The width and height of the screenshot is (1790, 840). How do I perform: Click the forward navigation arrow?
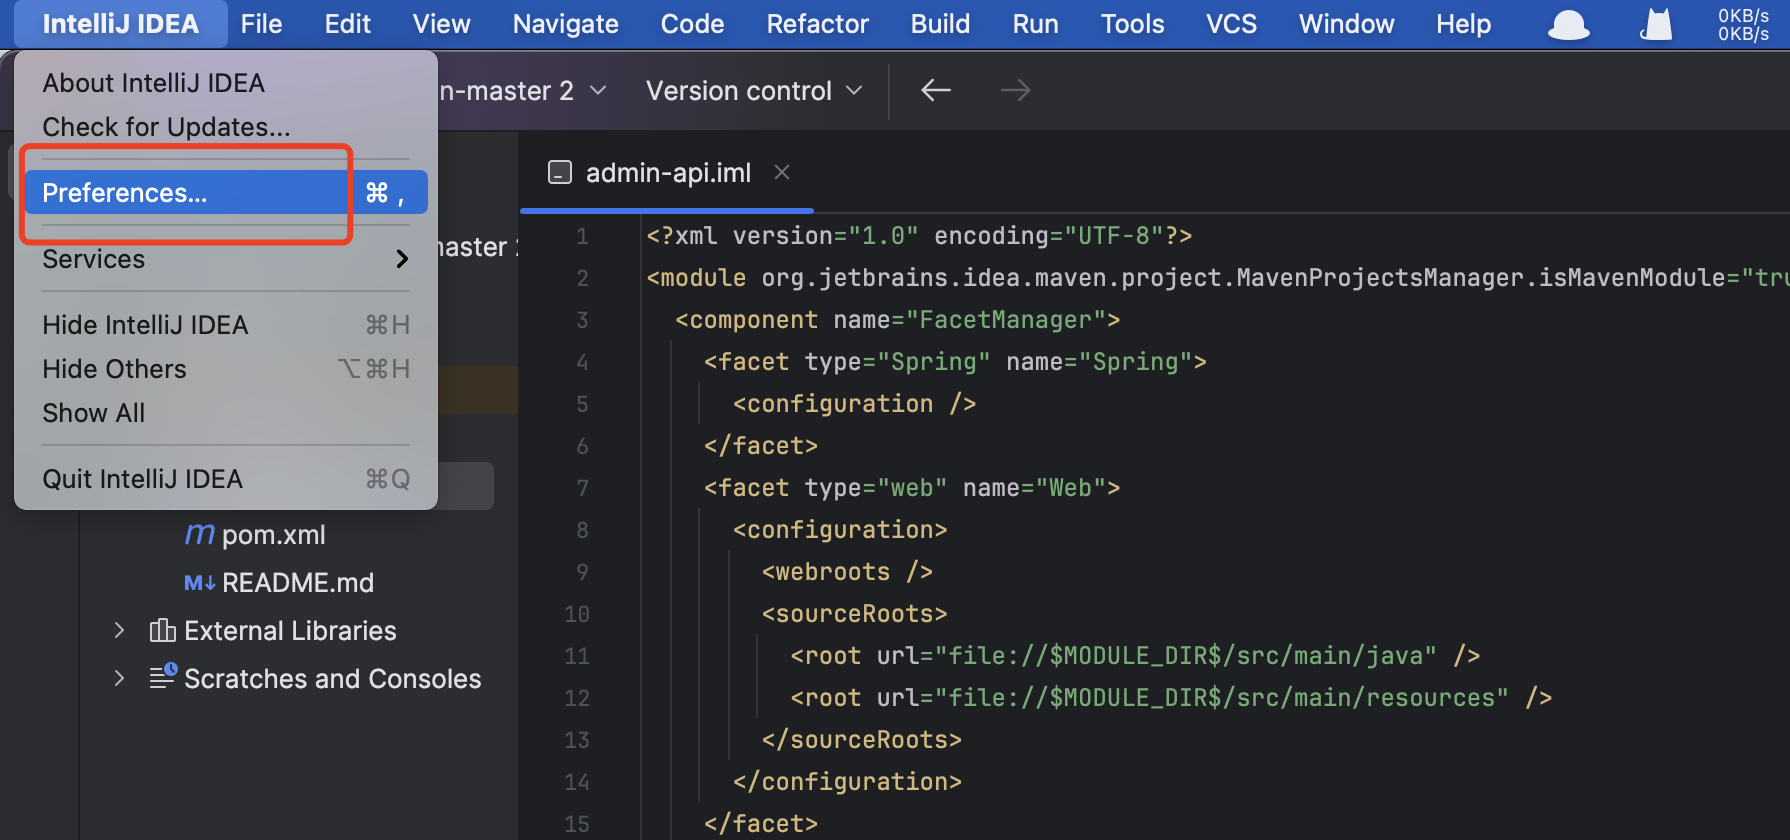pyautogui.click(x=1015, y=91)
